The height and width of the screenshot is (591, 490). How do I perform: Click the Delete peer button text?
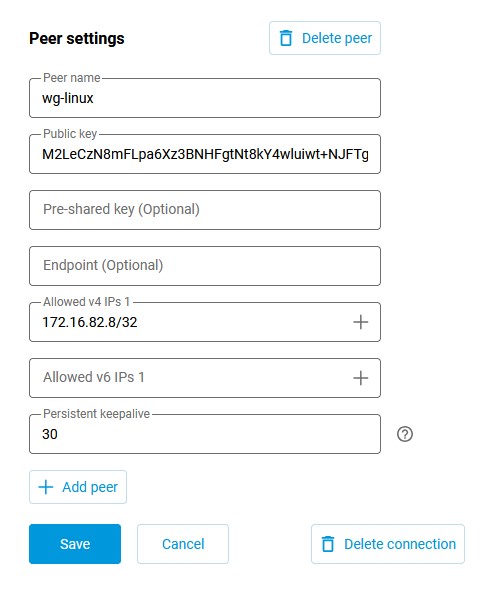[337, 38]
